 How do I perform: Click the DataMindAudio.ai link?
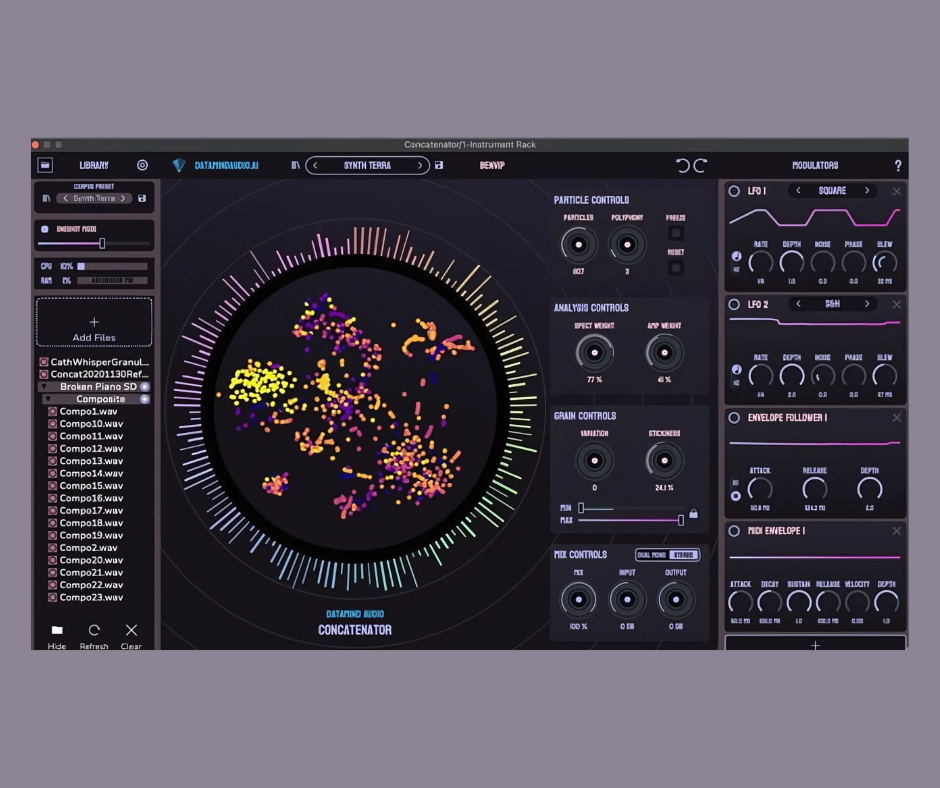click(x=227, y=166)
